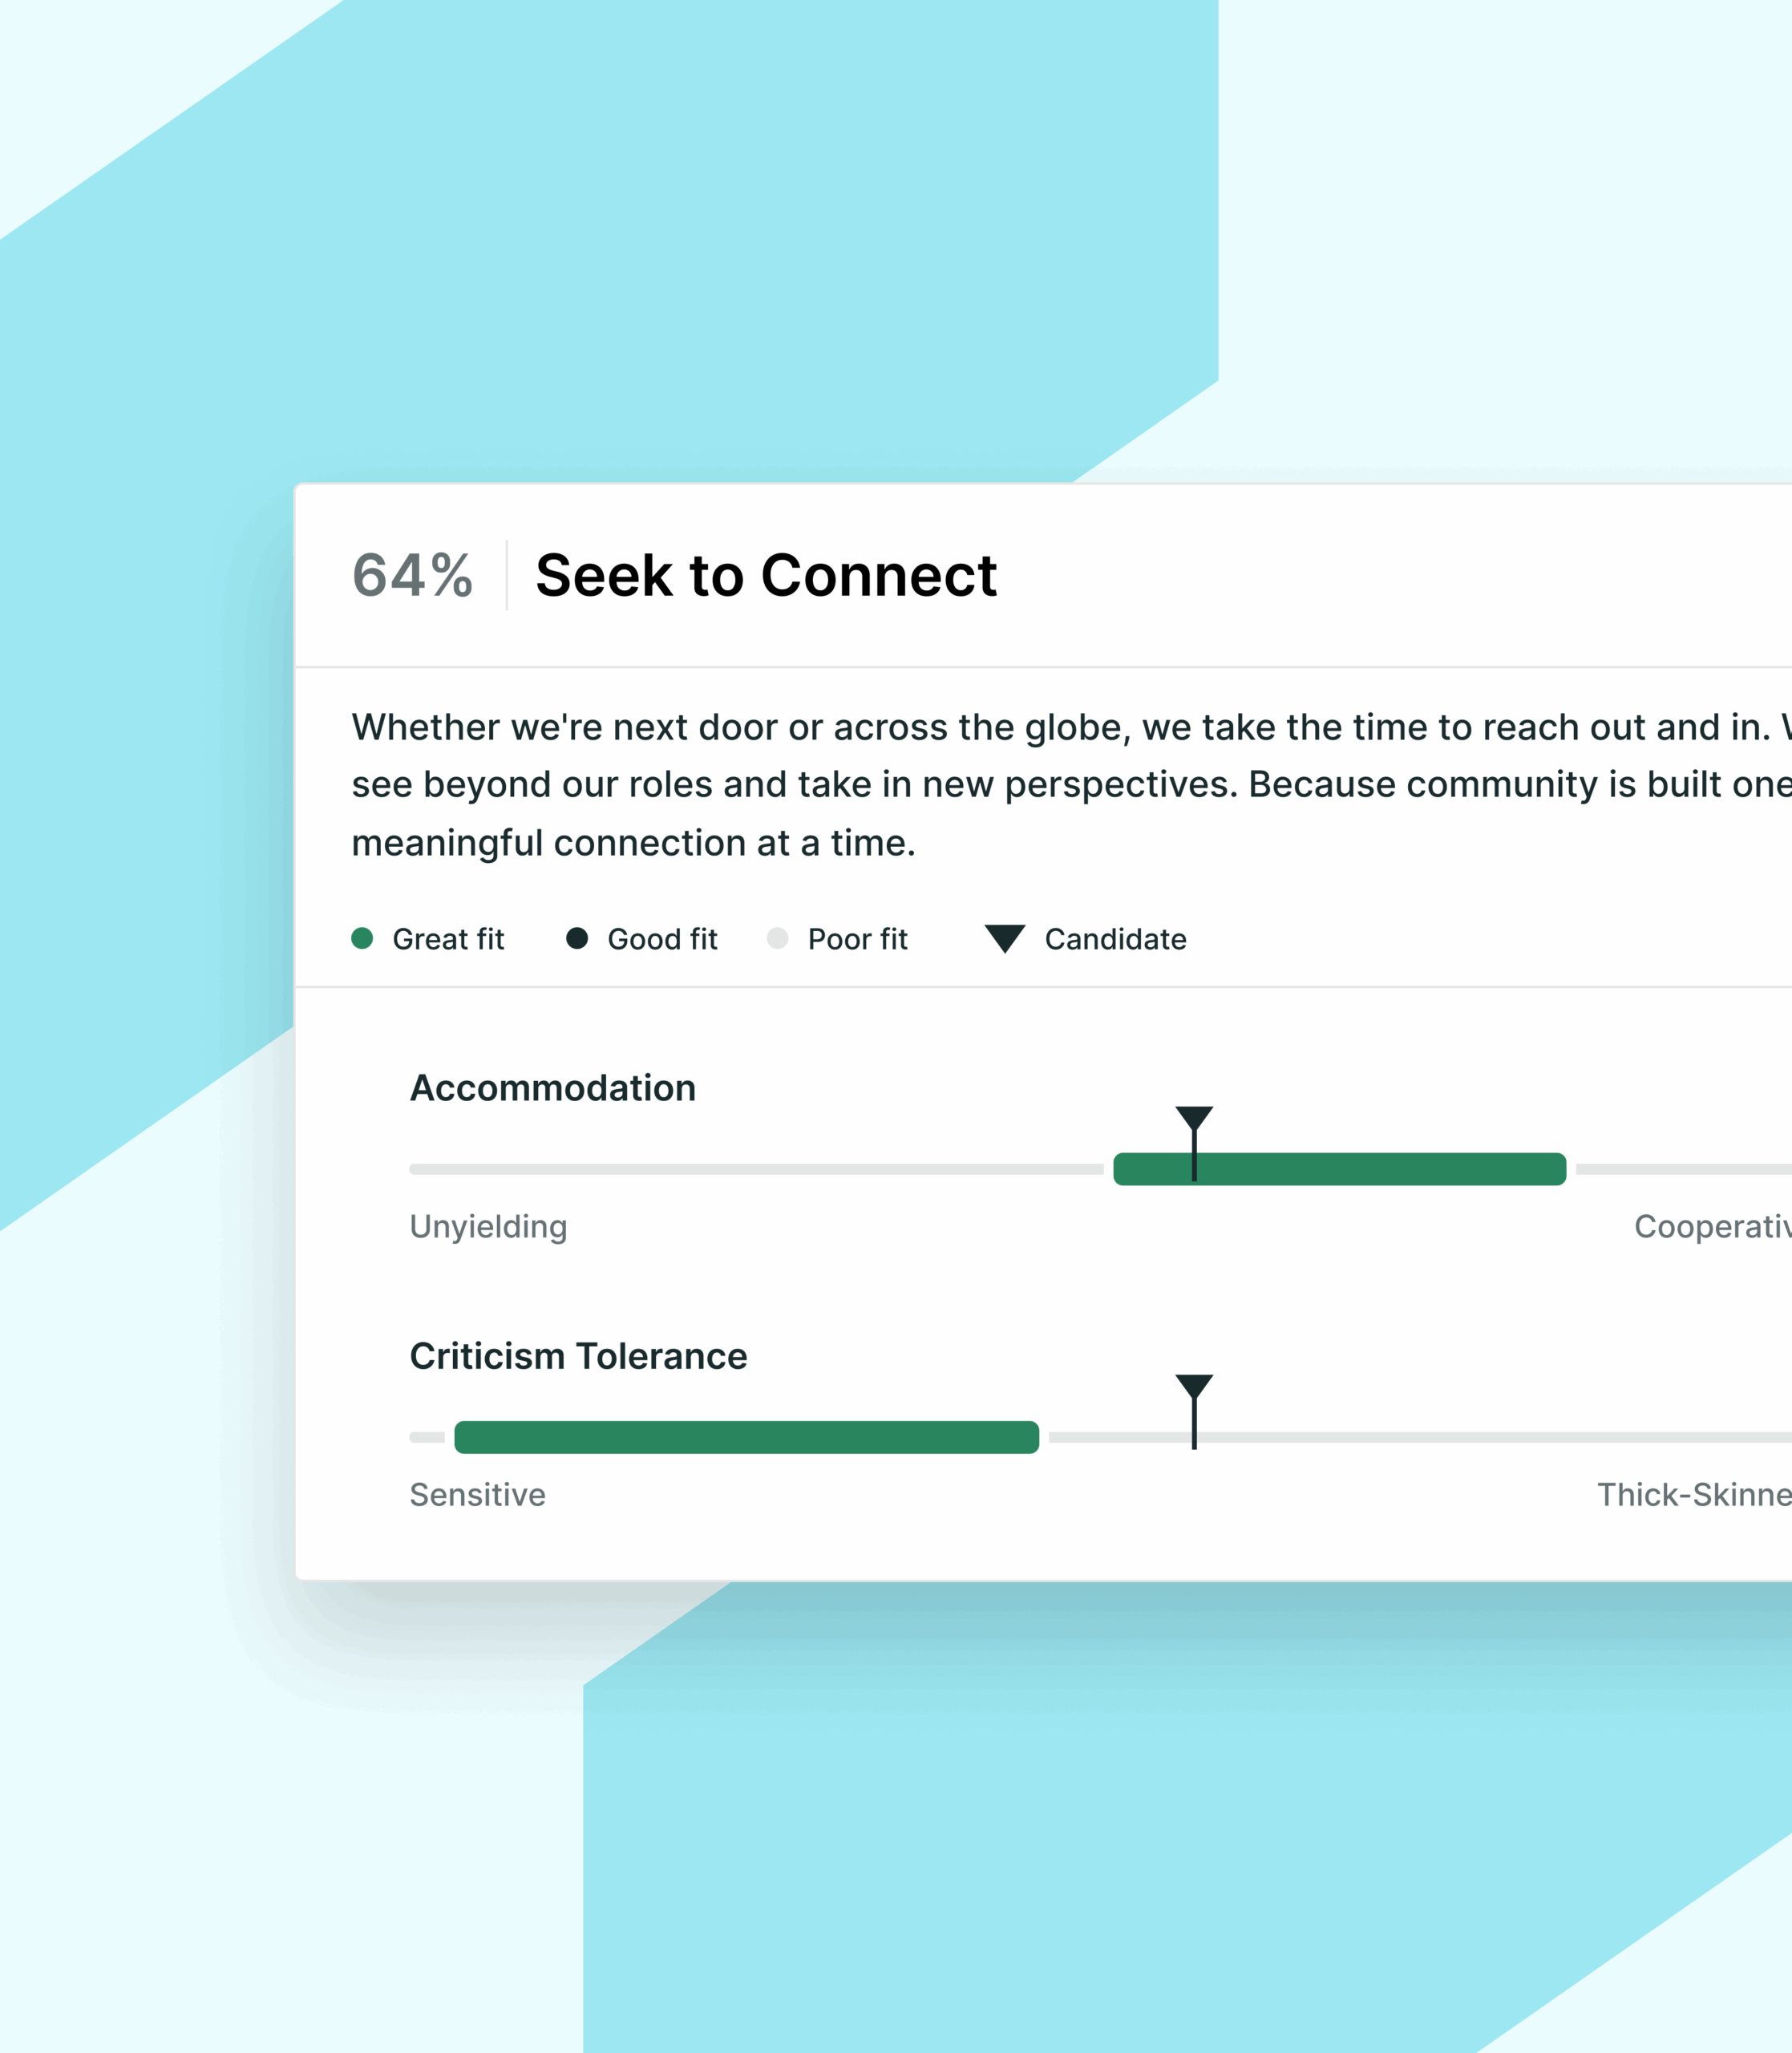This screenshot has width=1792, height=2053.
Task: Click the green Accommodation fit range bar
Action: pos(1340,1169)
